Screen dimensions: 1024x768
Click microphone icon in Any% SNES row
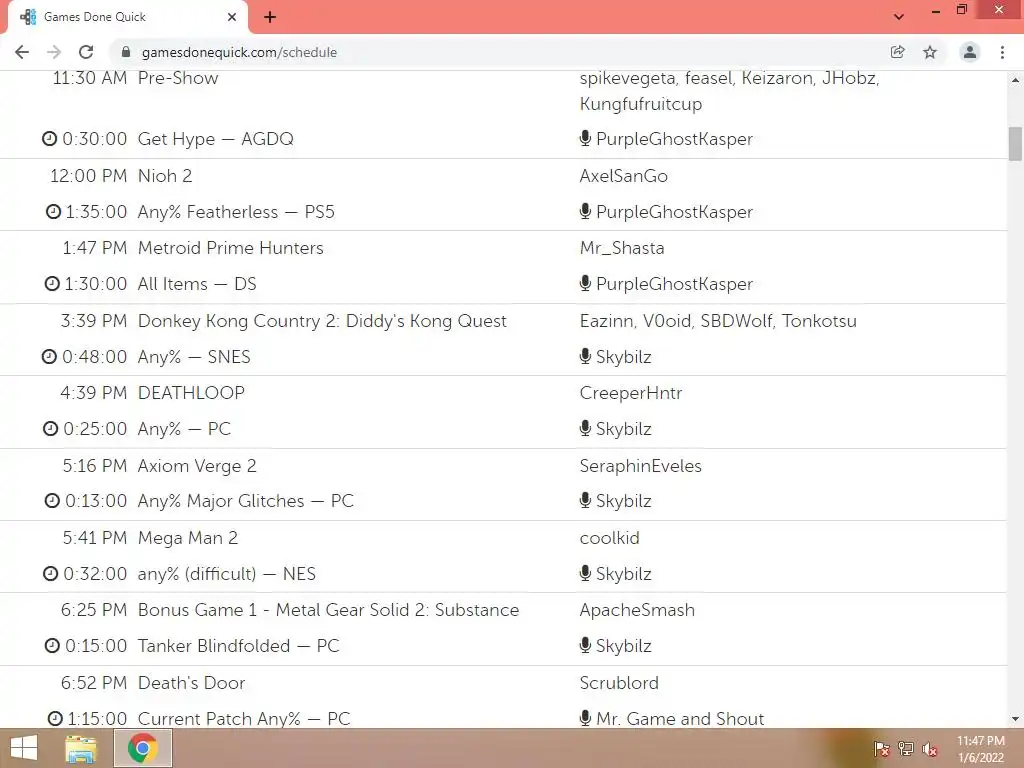(x=585, y=356)
